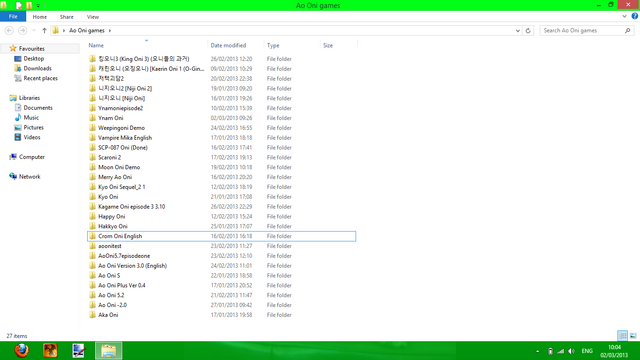This screenshot has height=360, width=640.
Task: Click the search magnifier icon
Action: [627, 31]
